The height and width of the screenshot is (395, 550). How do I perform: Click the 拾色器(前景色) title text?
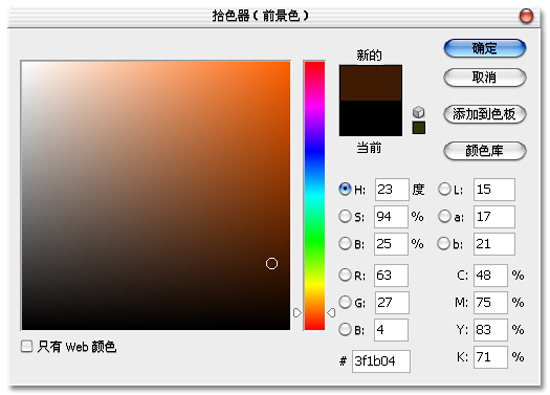[260, 16]
